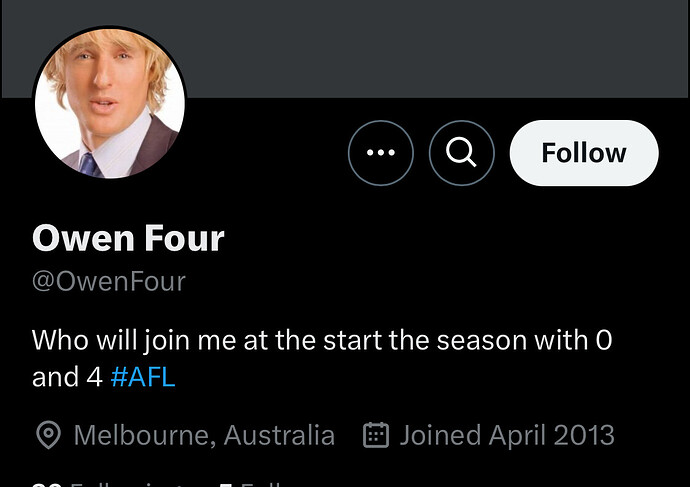Screen dimensions: 690x487
Task: View the circular profile picture
Action: tap(110, 103)
